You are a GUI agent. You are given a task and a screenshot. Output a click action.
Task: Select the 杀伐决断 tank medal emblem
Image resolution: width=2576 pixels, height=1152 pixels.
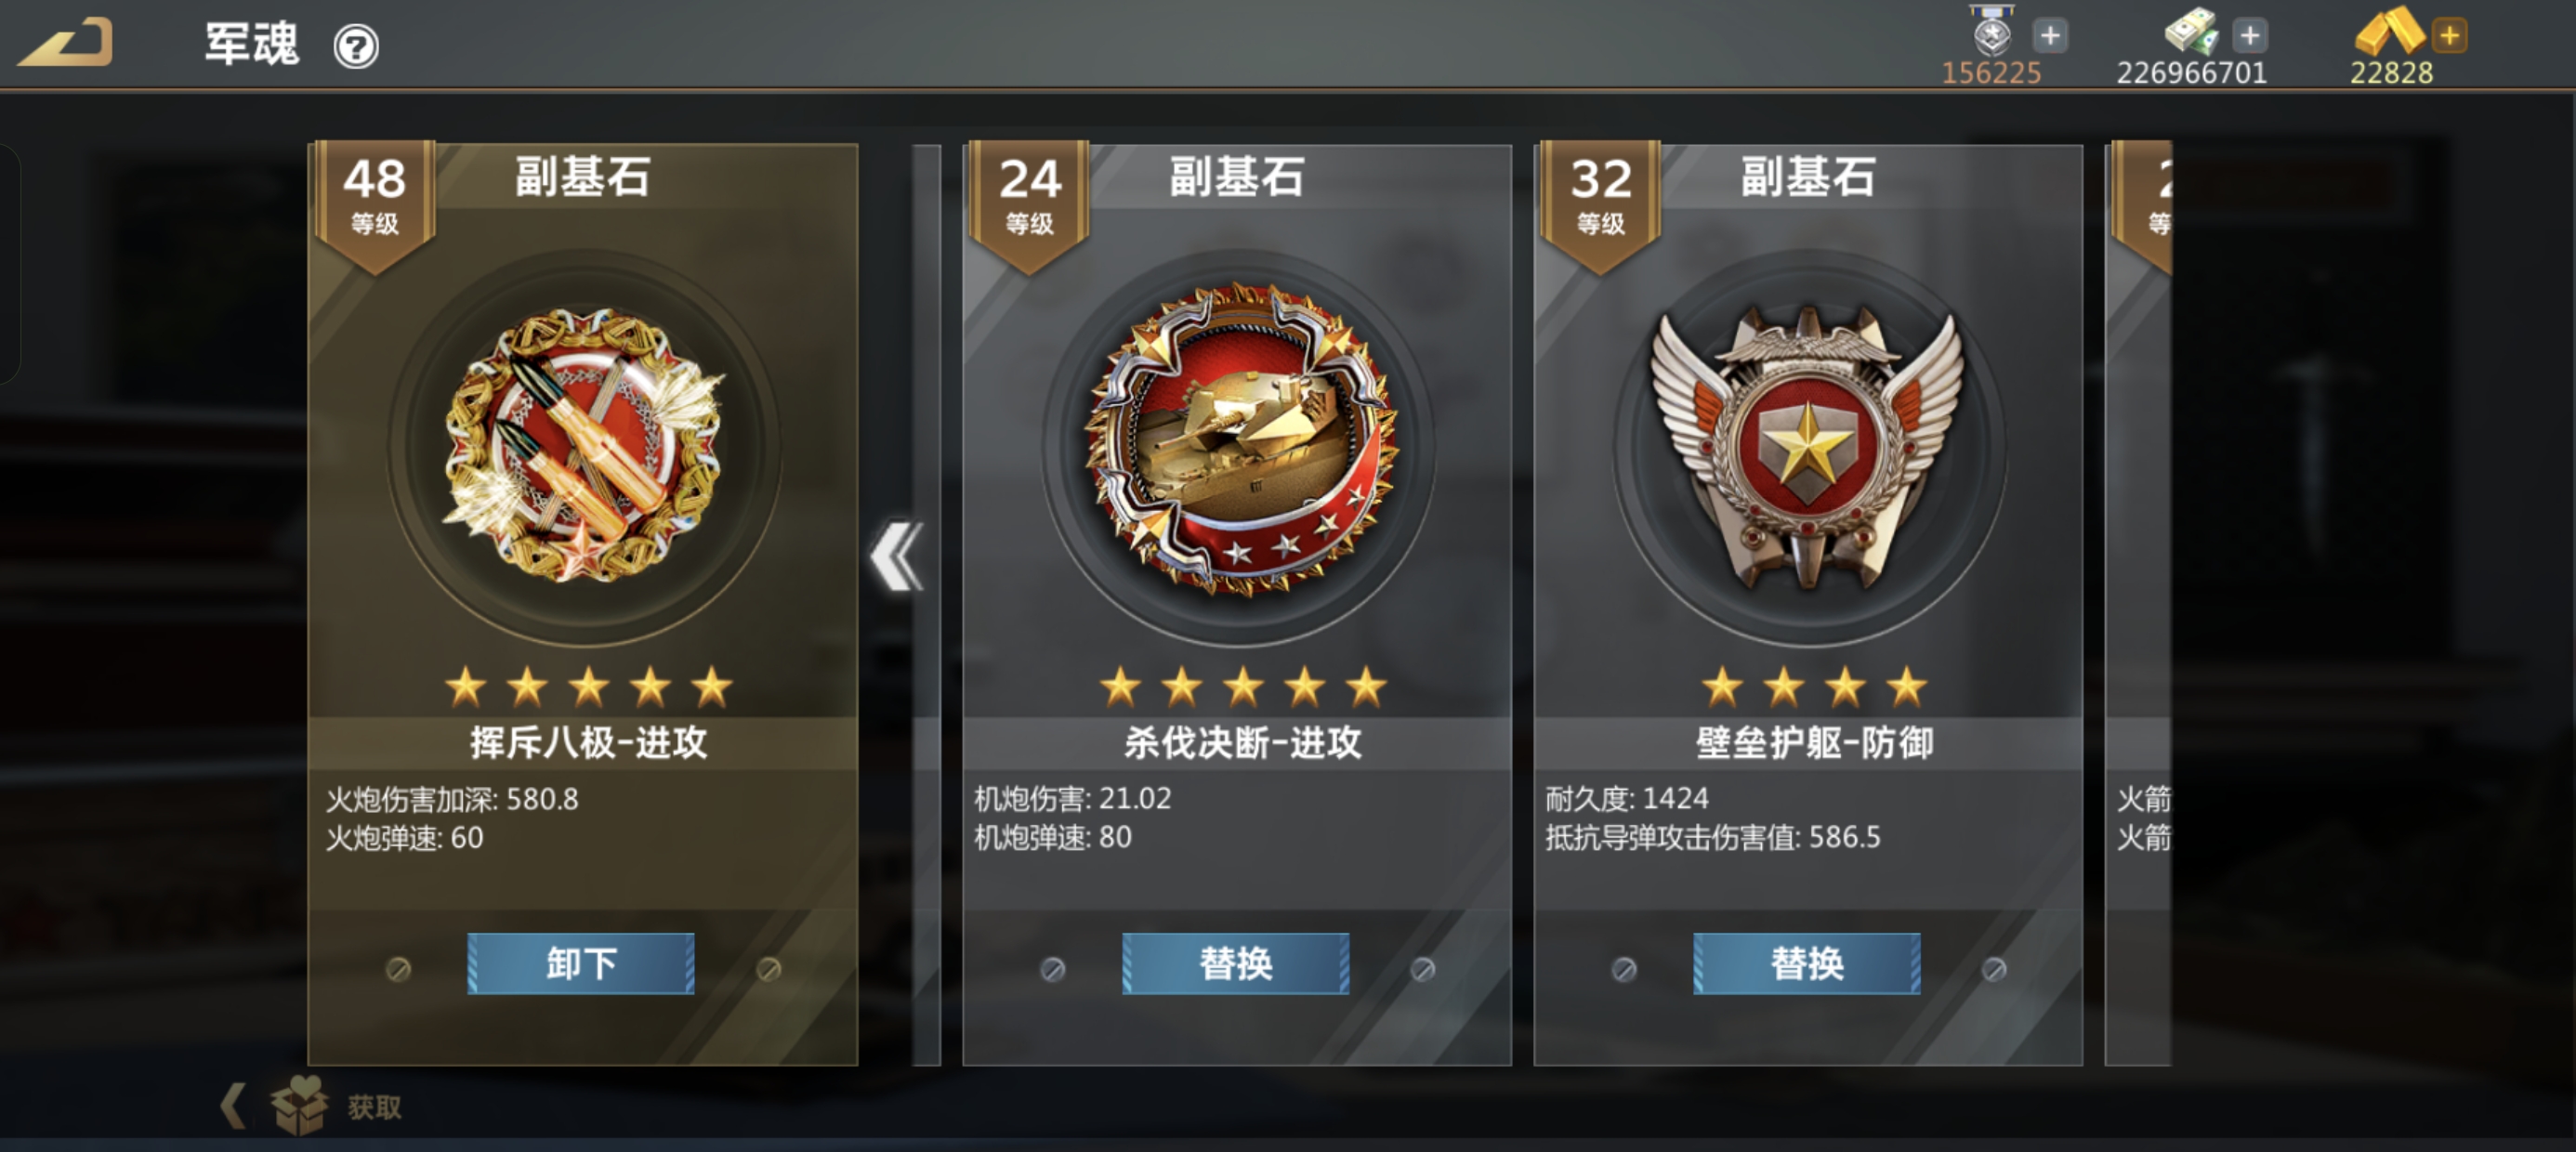point(1241,440)
